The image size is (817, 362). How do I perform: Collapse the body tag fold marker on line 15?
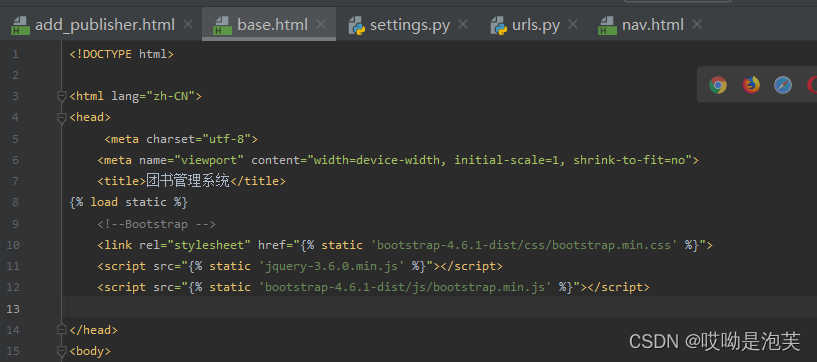click(61, 351)
